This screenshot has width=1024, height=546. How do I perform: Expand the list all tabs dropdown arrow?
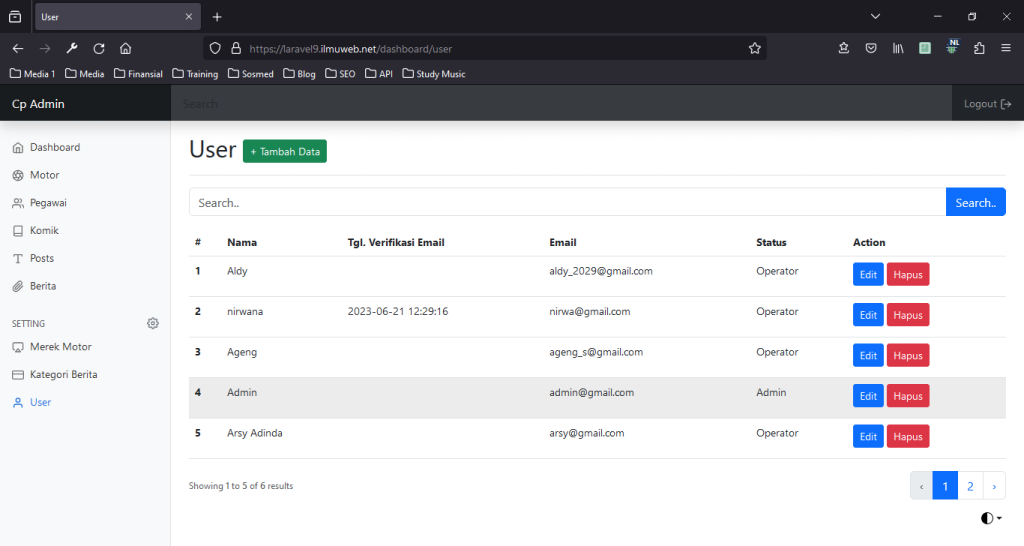(x=875, y=17)
